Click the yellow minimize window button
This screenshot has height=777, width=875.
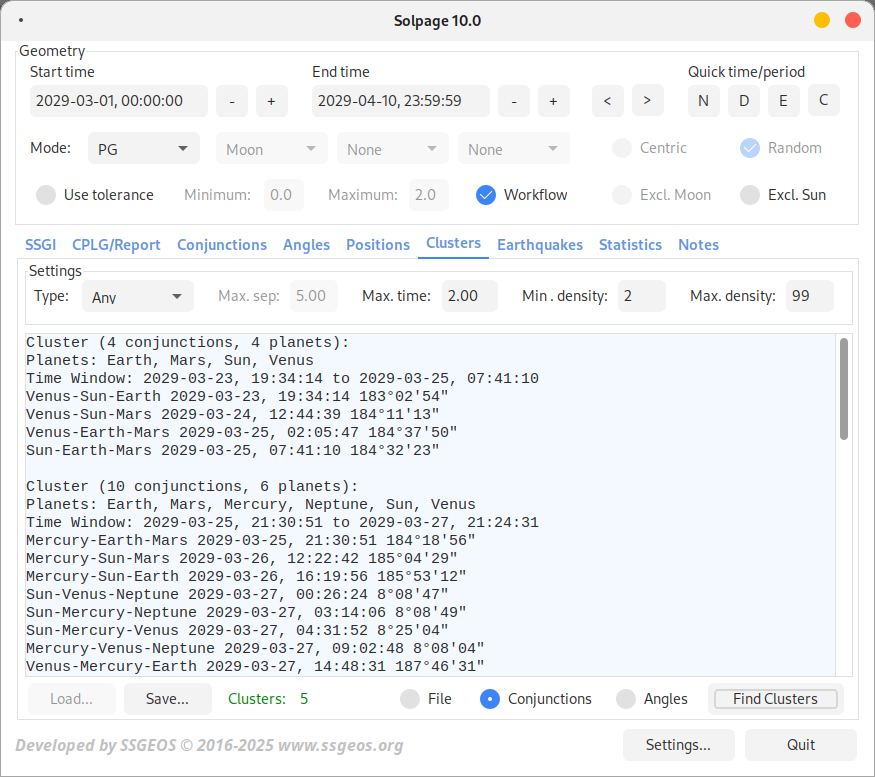click(x=821, y=20)
